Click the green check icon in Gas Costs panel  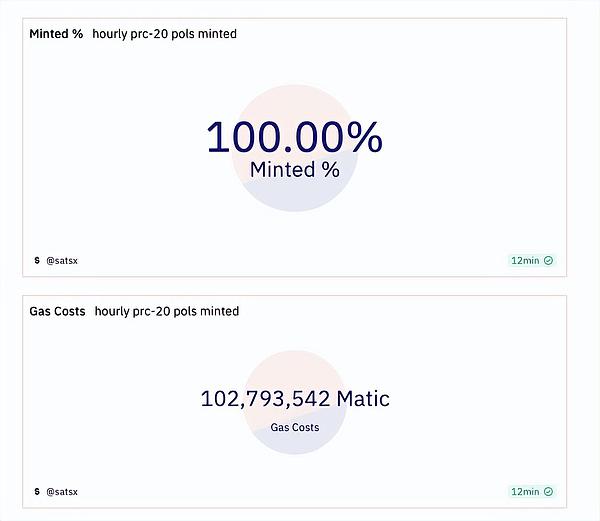[548, 491]
